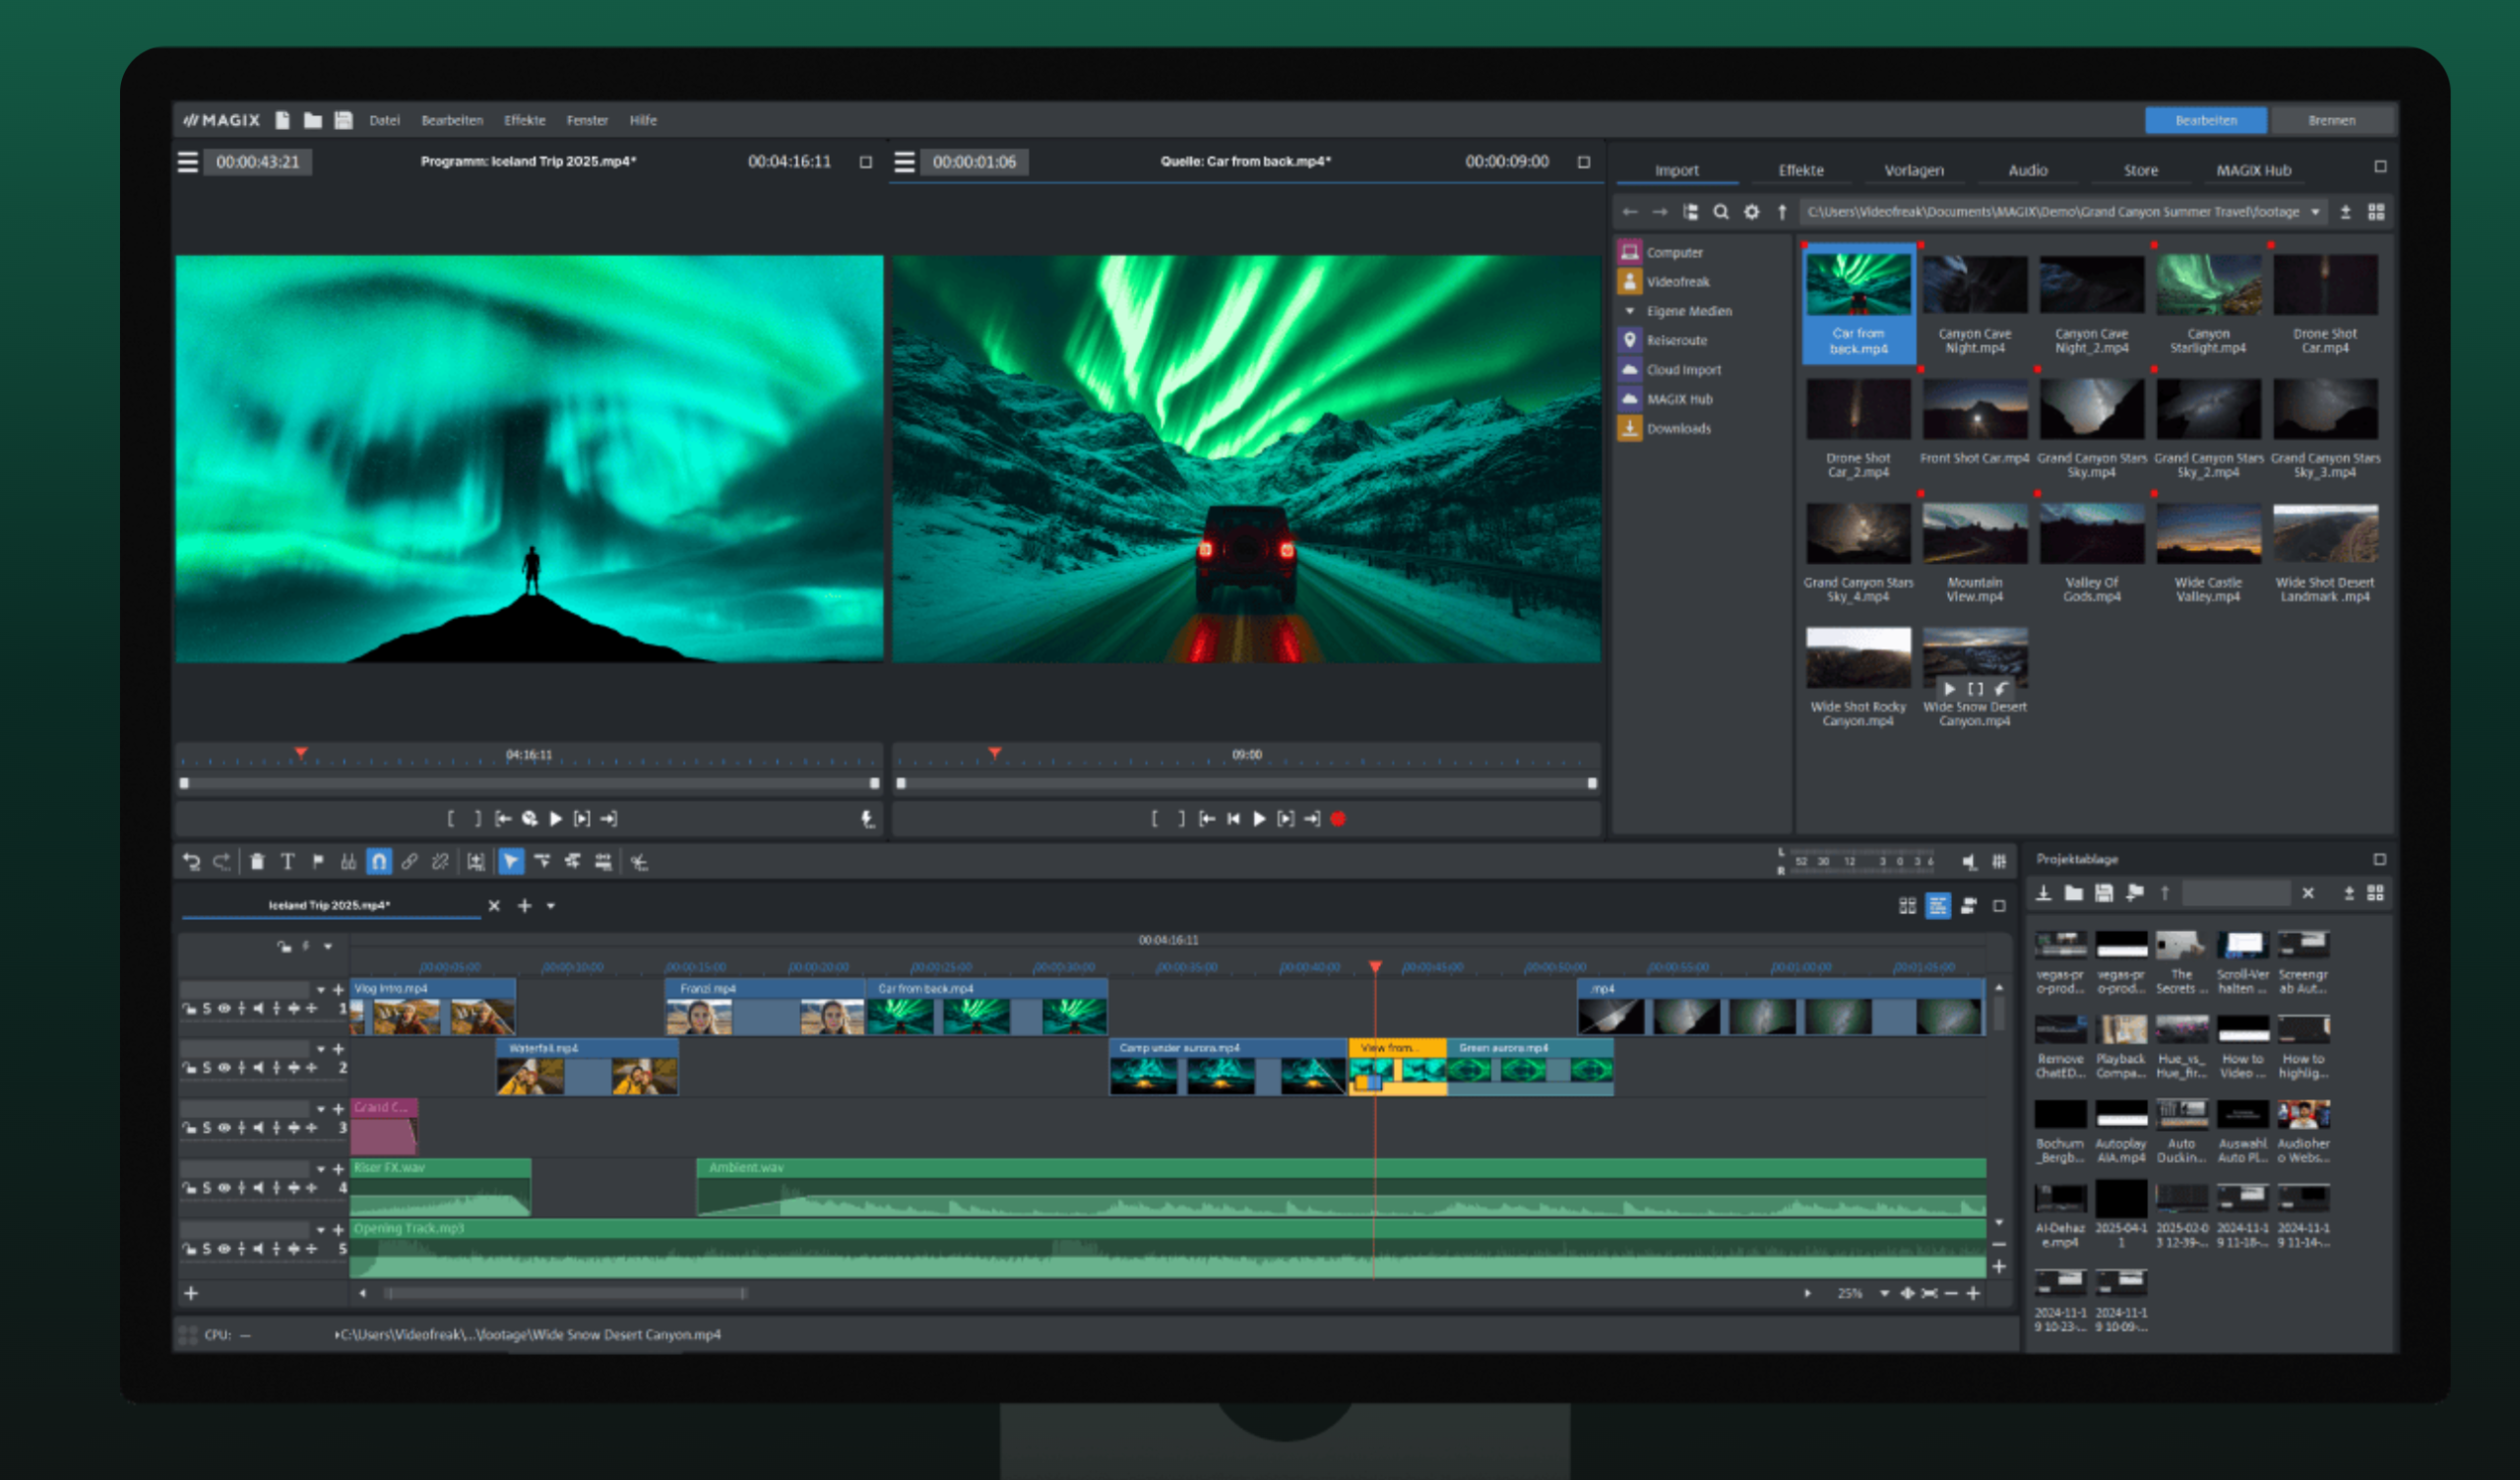Image resolution: width=2520 pixels, height=1480 pixels.
Task: Open the 25% zoom level dropdown
Action: click(x=1884, y=1294)
